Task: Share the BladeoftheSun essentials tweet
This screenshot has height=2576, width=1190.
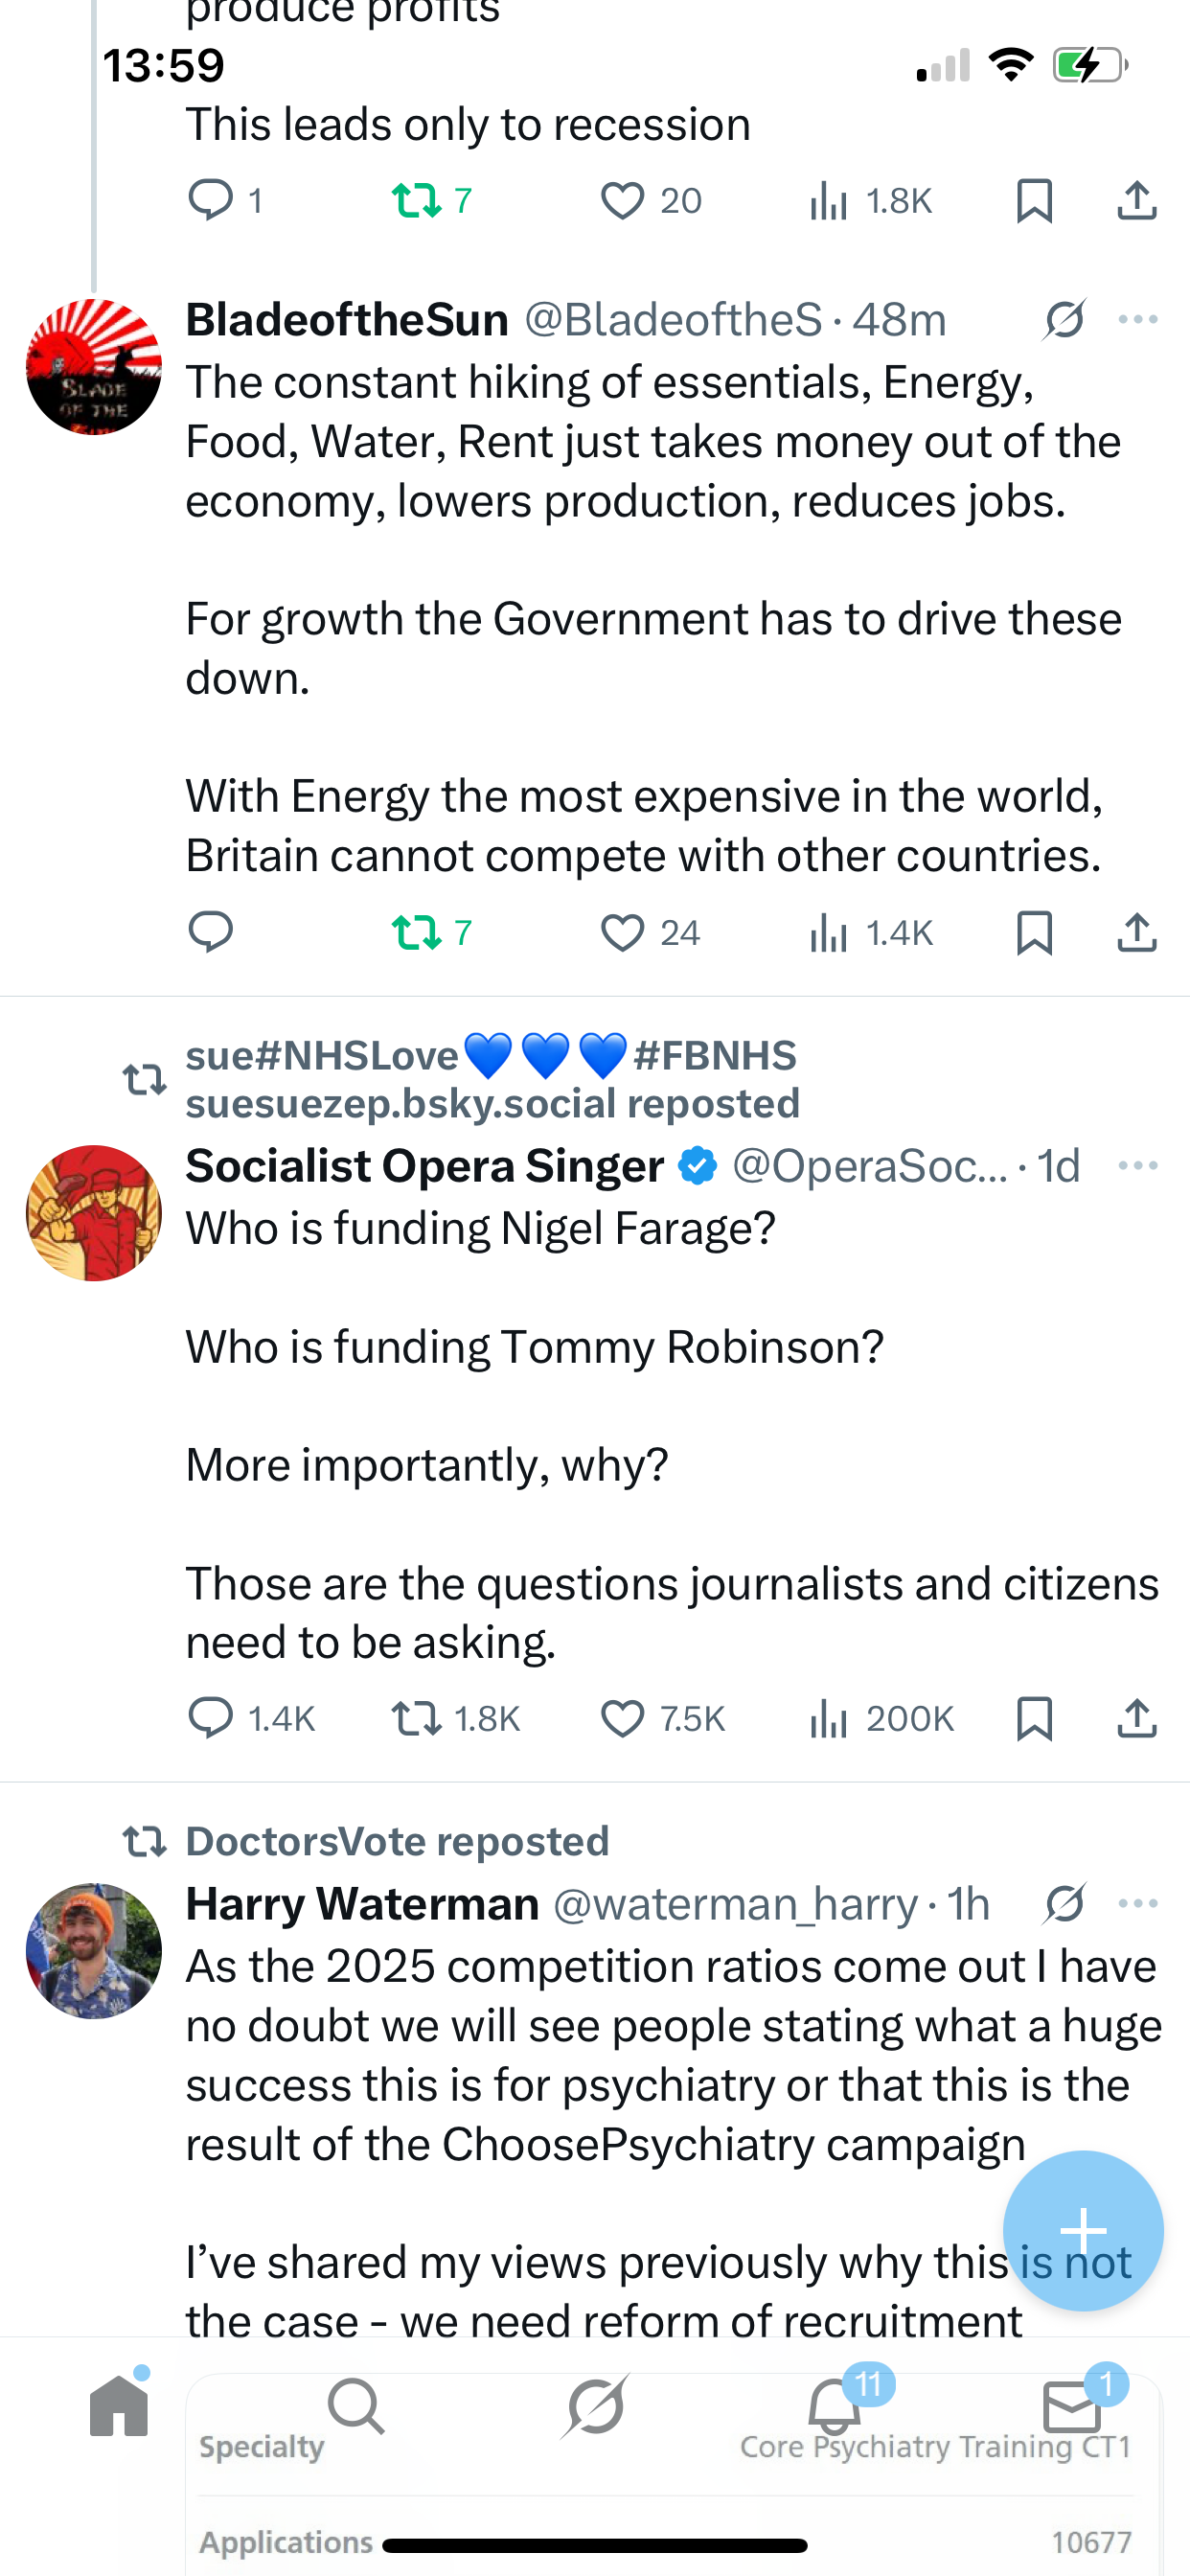Action: click(x=1137, y=933)
